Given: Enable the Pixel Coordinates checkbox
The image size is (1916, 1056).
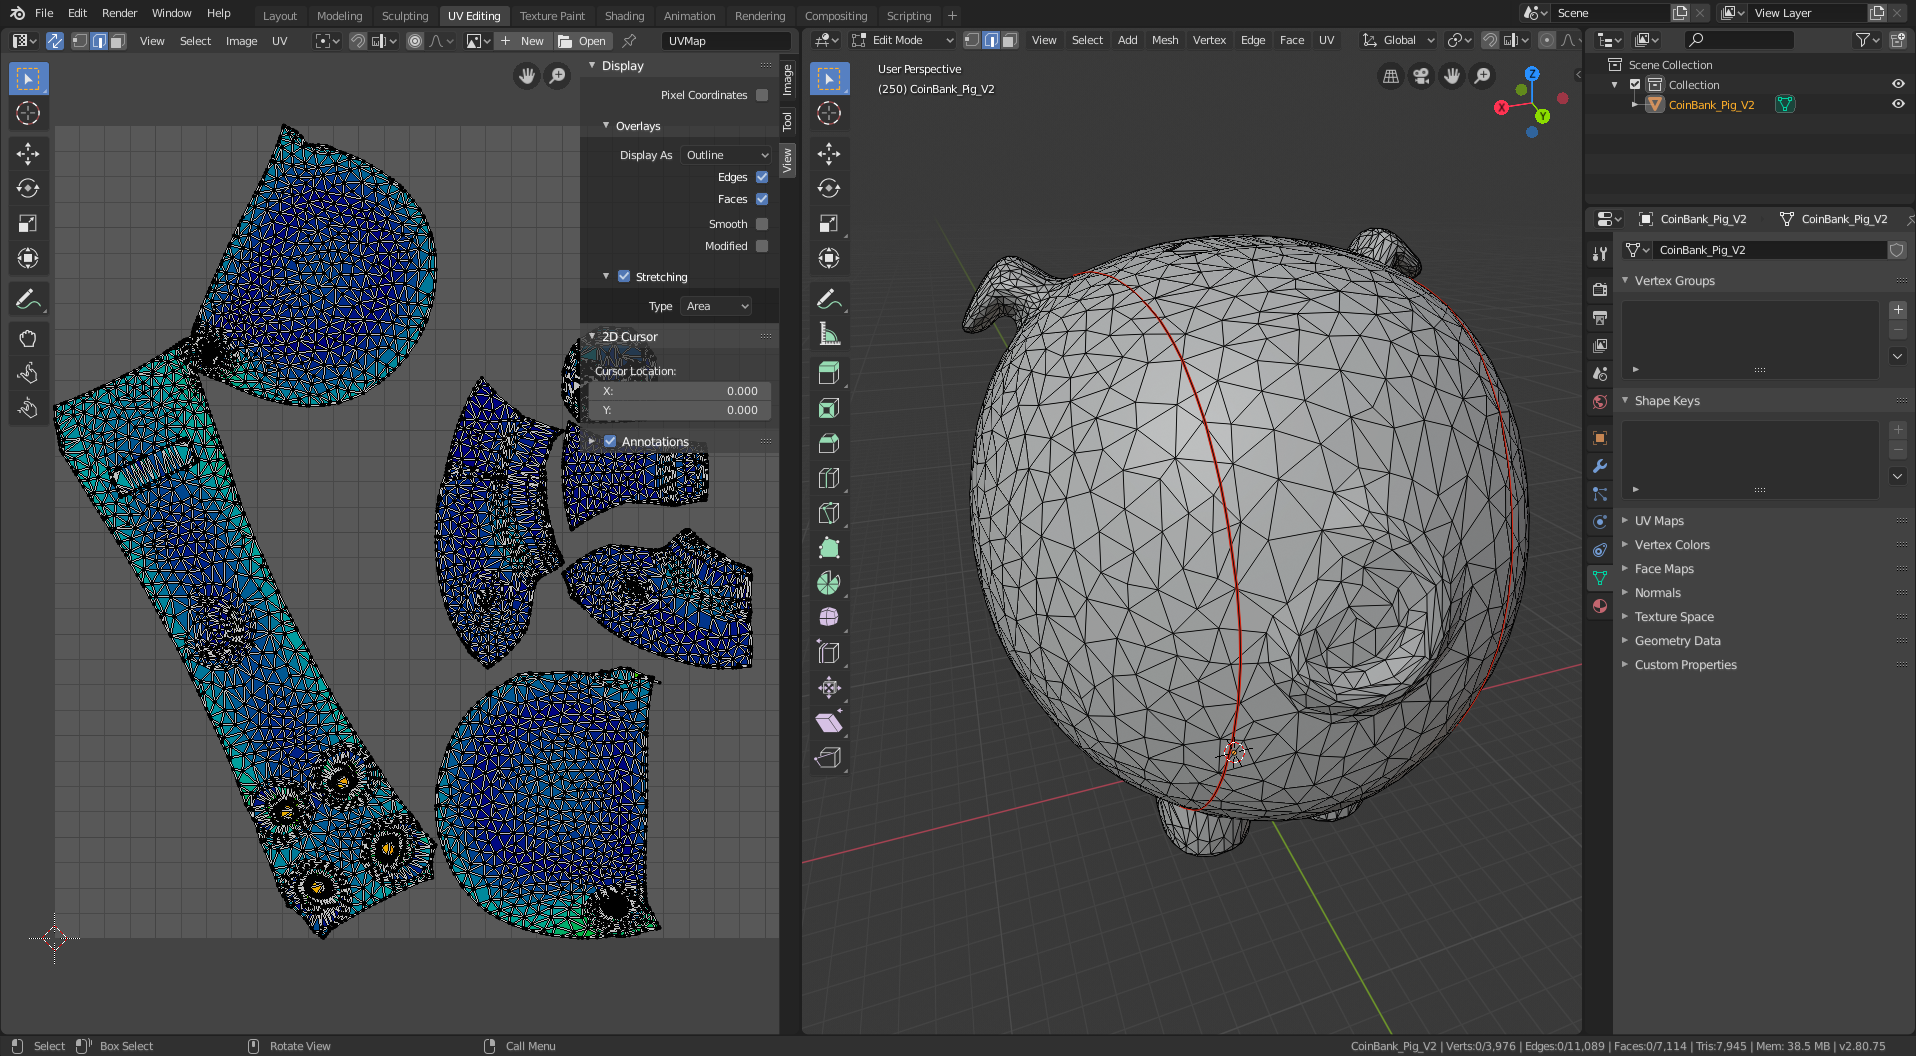Looking at the screenshot, I should click(762, 95).
